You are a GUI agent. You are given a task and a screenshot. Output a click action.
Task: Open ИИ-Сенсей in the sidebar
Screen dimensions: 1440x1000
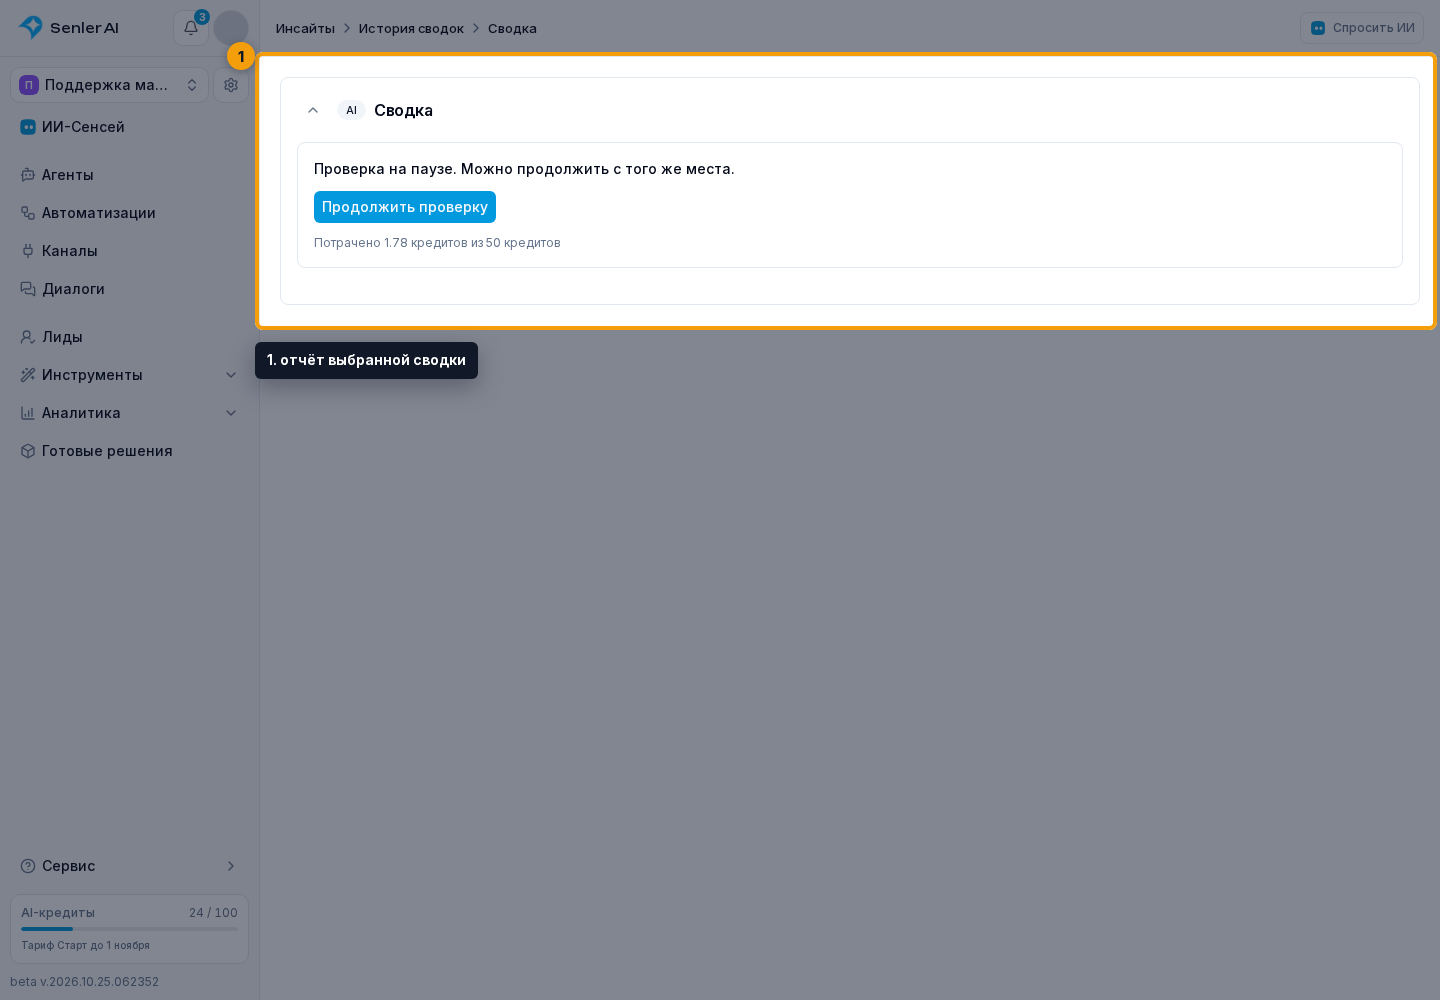click(129, 127)
